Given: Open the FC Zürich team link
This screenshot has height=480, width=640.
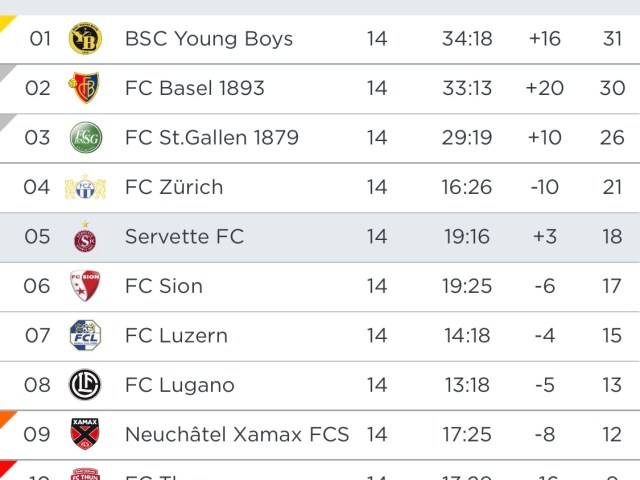Looking at the screenshot, I should [174, 187].
